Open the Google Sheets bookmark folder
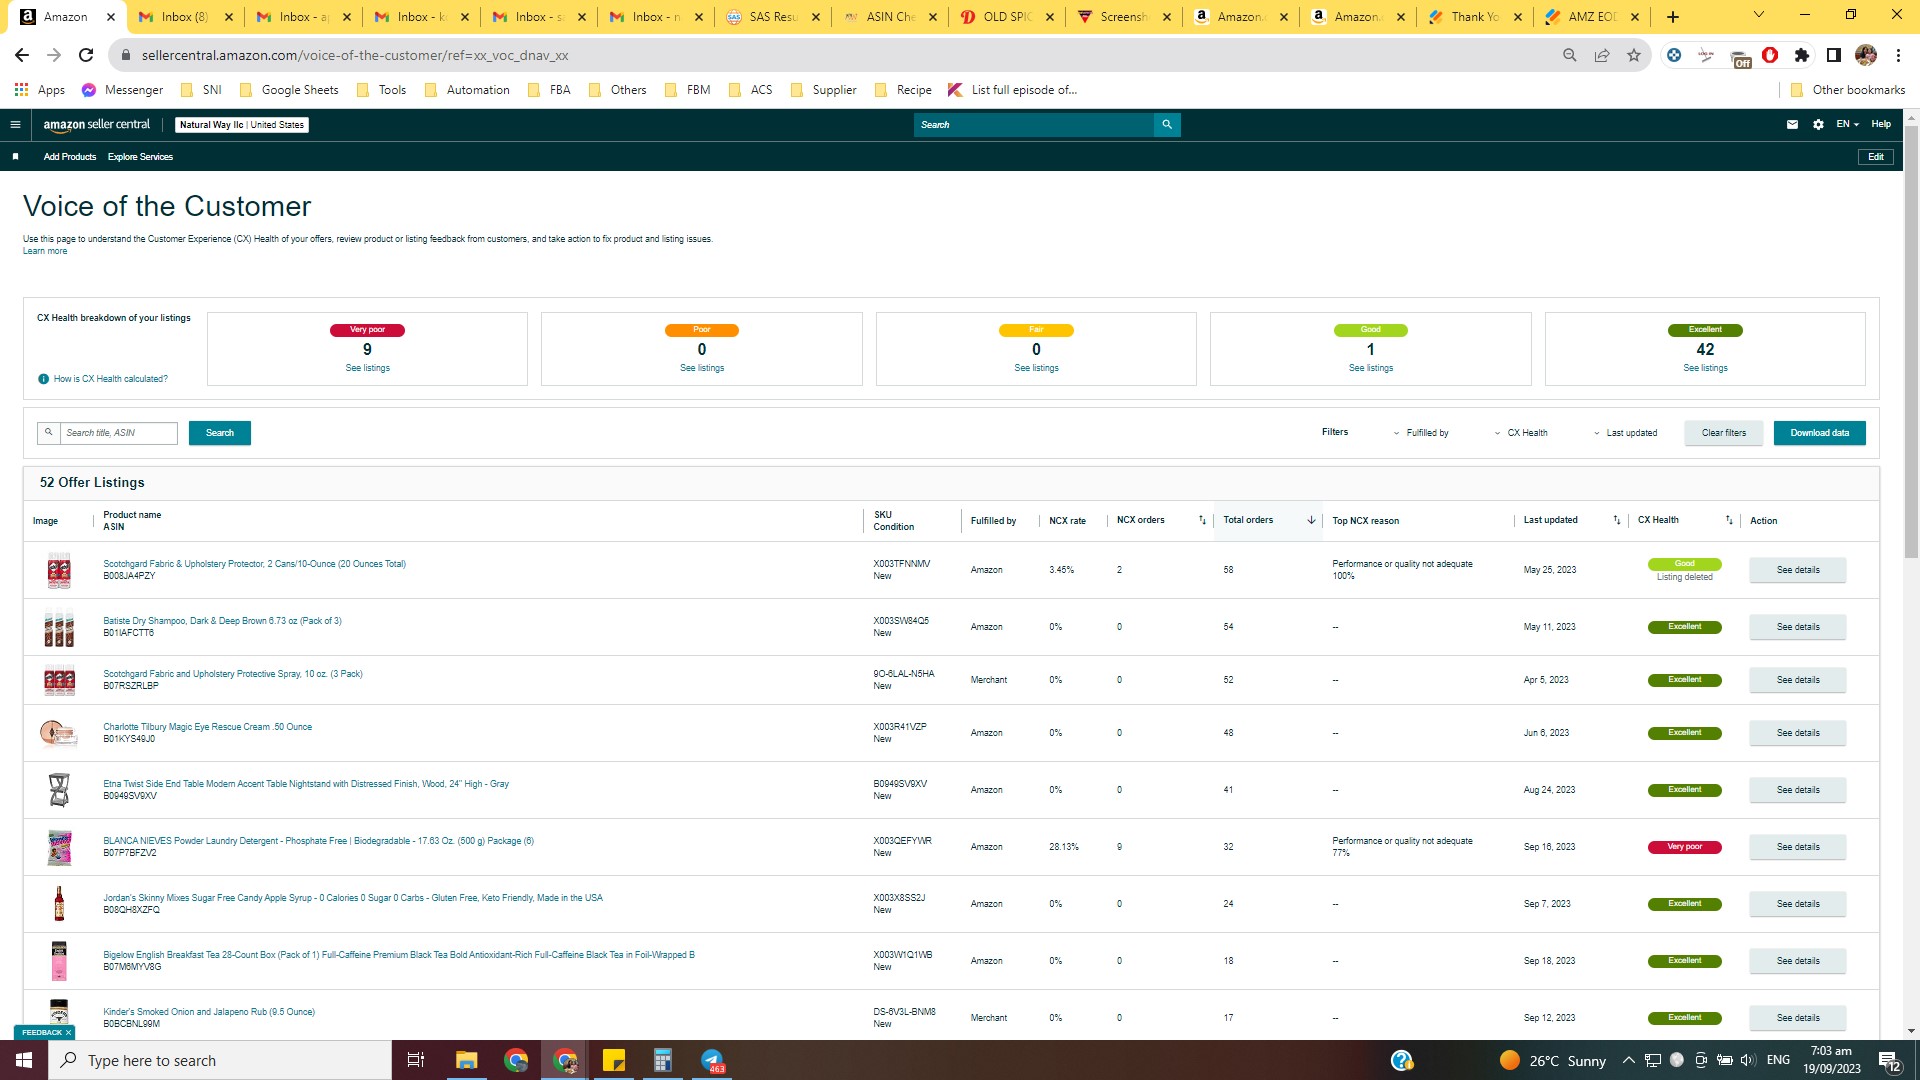Screen dimensions: 1920x1080 click(289, 90)
